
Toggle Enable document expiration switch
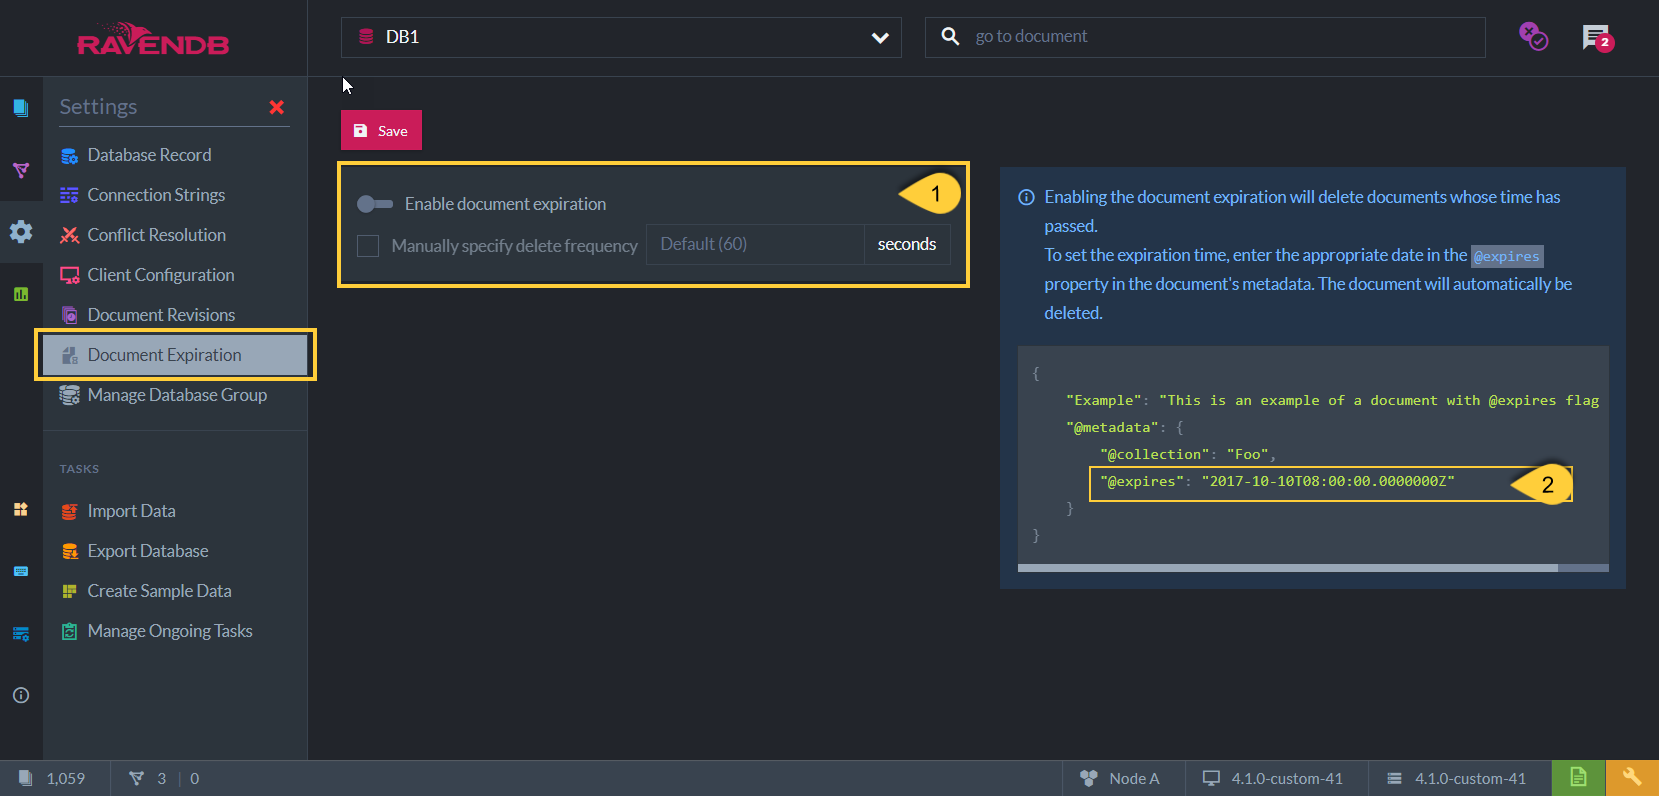click(375, 204)
